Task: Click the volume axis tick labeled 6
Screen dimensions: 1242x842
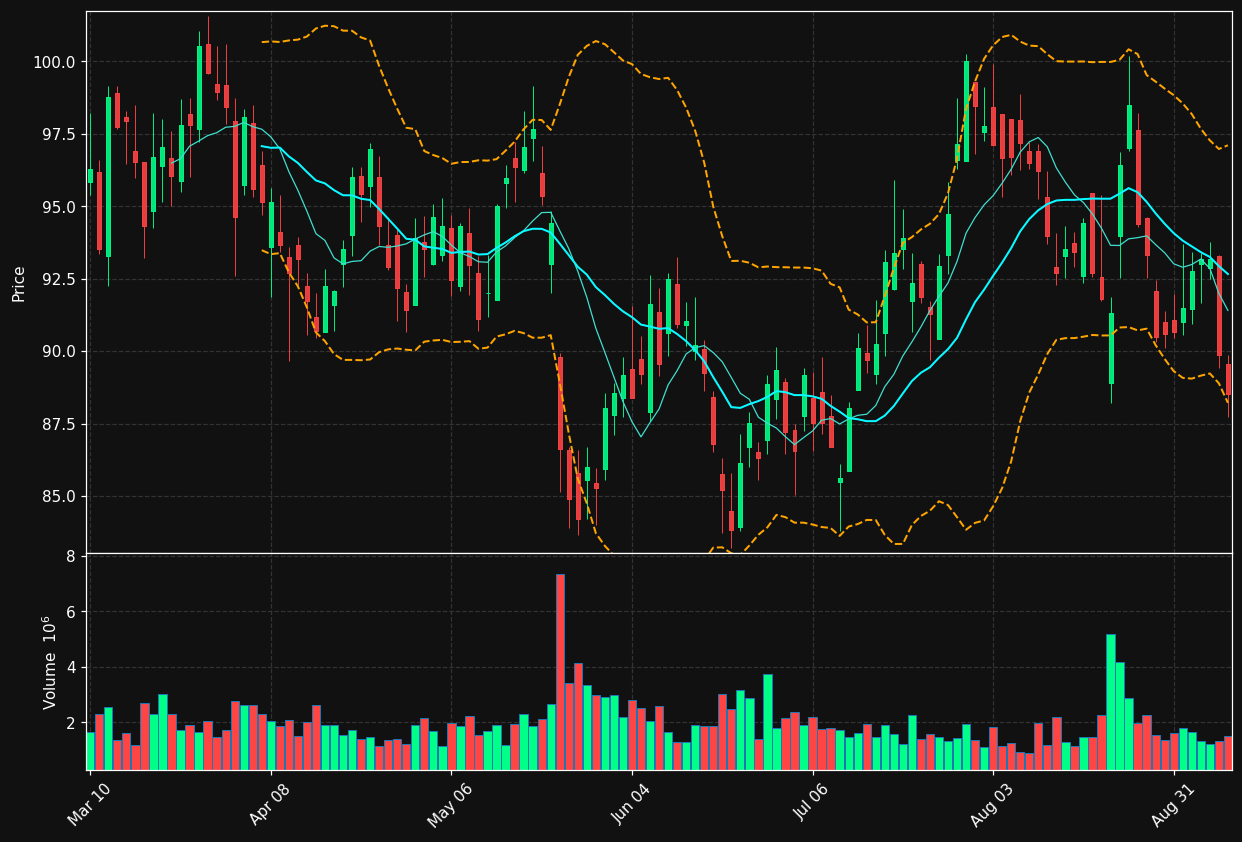Action: tap(72, 612)
